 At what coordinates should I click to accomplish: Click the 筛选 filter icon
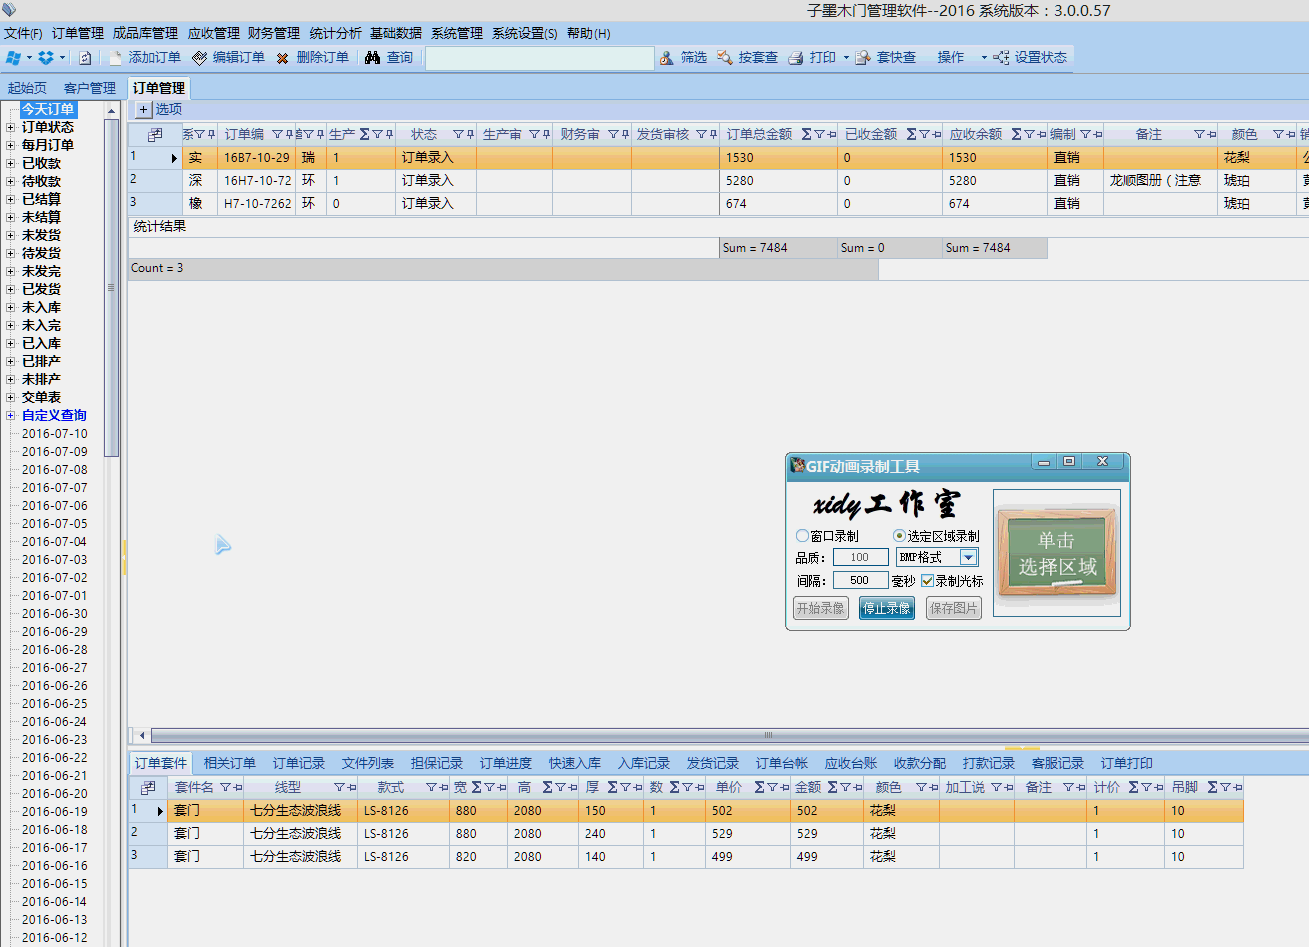[x=667, y=58]
